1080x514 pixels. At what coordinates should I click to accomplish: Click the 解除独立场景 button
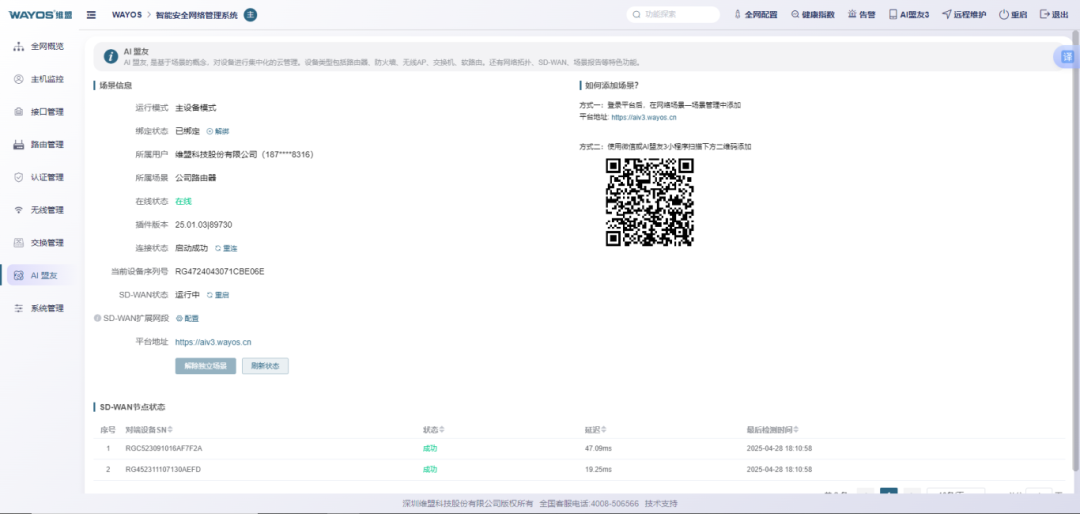[205, 366]
